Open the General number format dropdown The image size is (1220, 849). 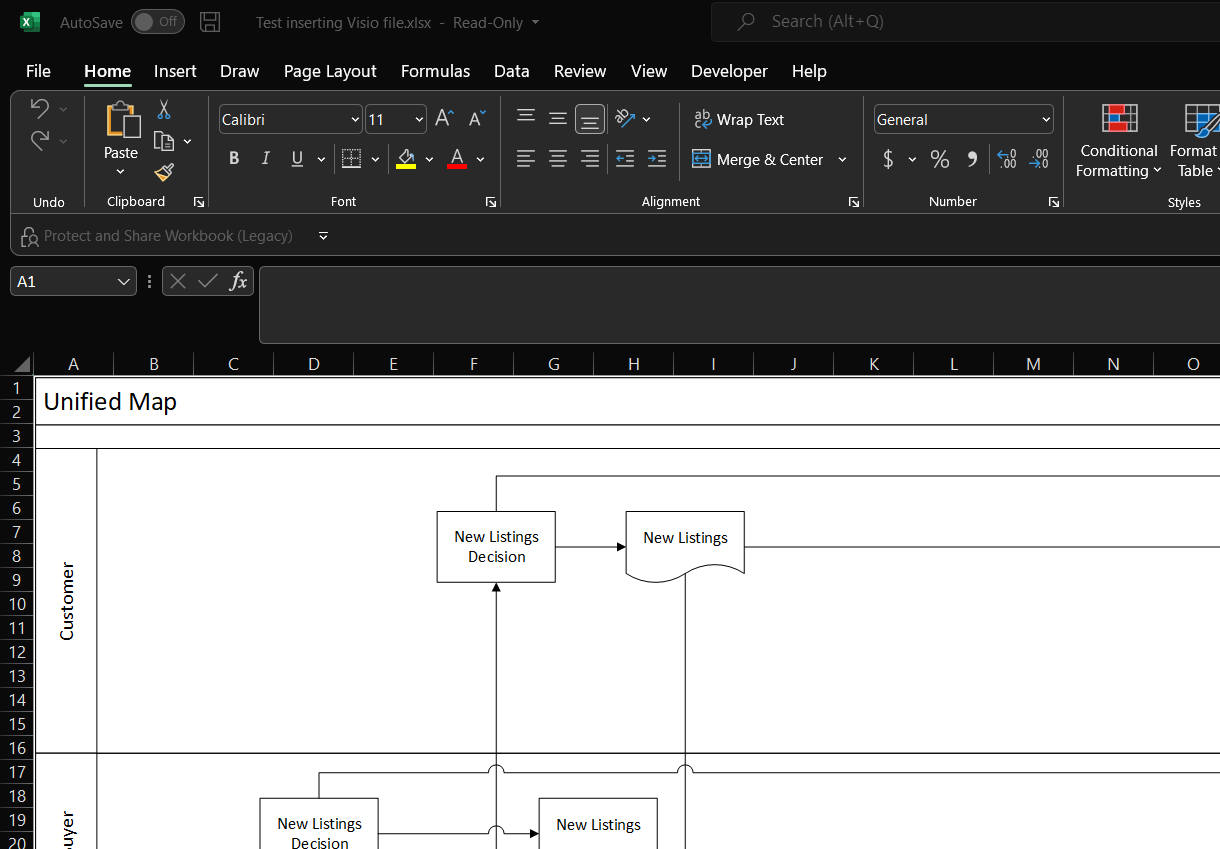click(x=1046, y=119)
